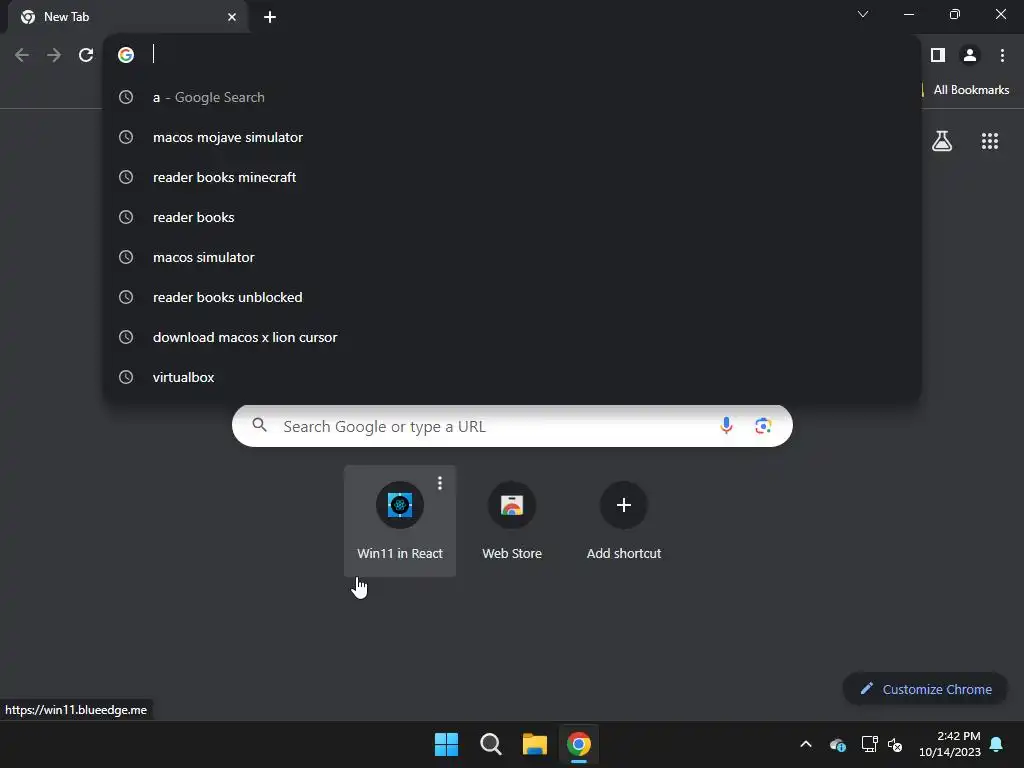Click the back navigation arrow
Viewport: 1024px width, 768px height.
tap(22, 55)
